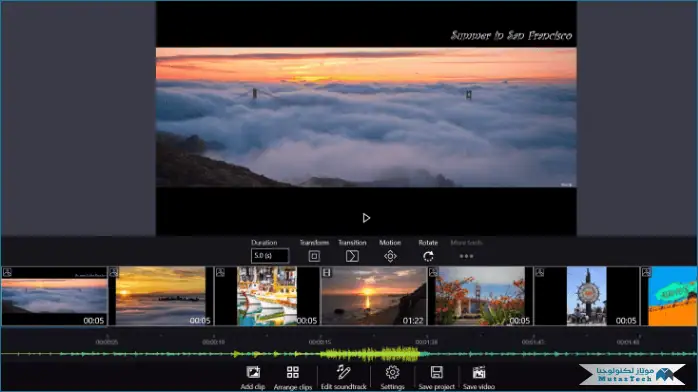Click the video type icon on 01:22 clip

click(x=327, y=272)
